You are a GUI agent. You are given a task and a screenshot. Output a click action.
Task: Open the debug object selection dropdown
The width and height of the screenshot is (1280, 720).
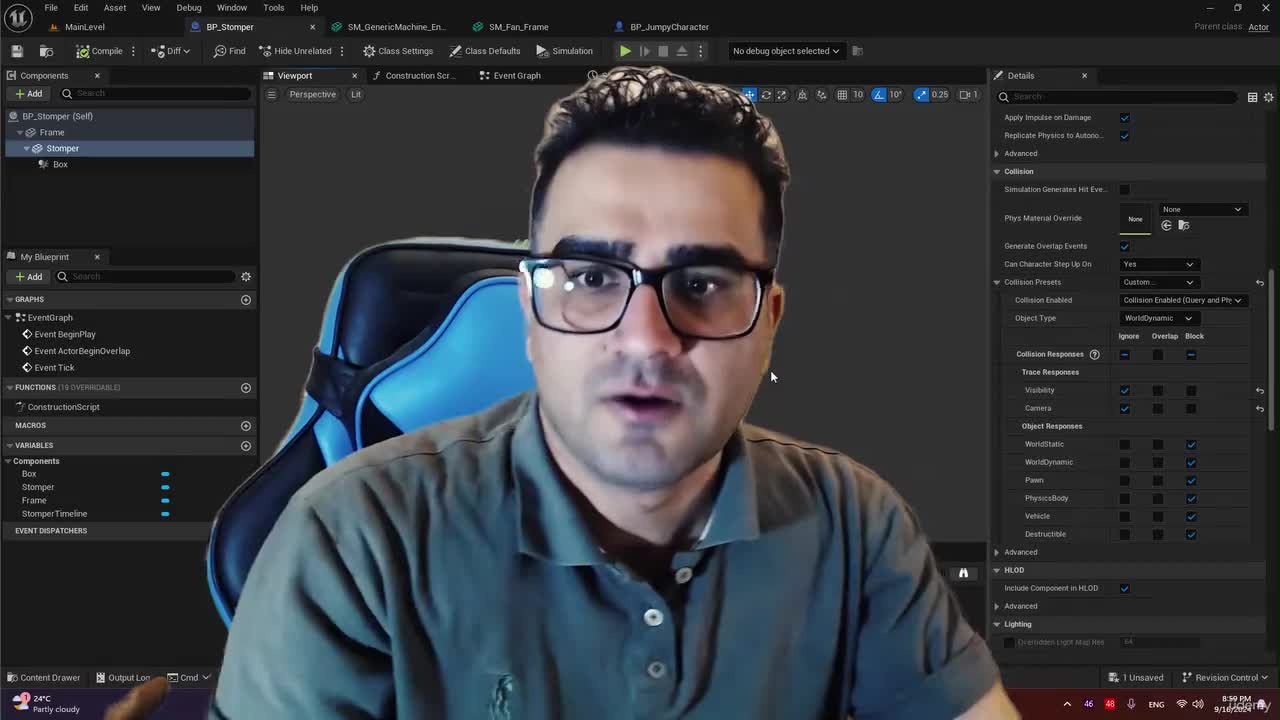[x=786, y=51]
